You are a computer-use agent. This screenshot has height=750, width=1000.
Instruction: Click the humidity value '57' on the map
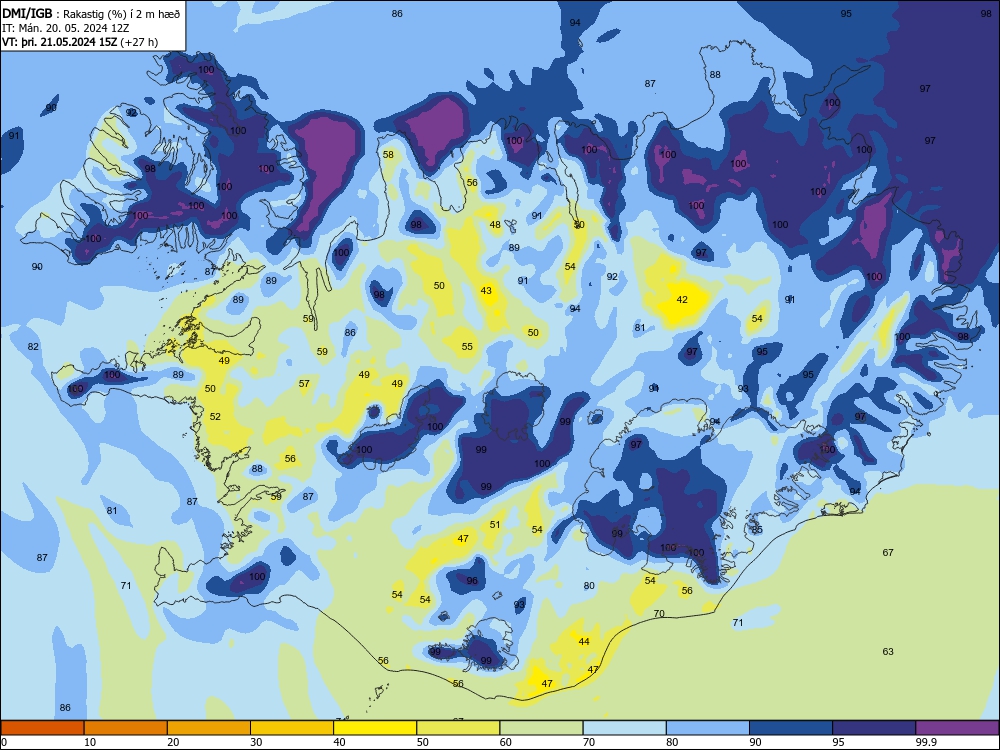pos(304,383)
